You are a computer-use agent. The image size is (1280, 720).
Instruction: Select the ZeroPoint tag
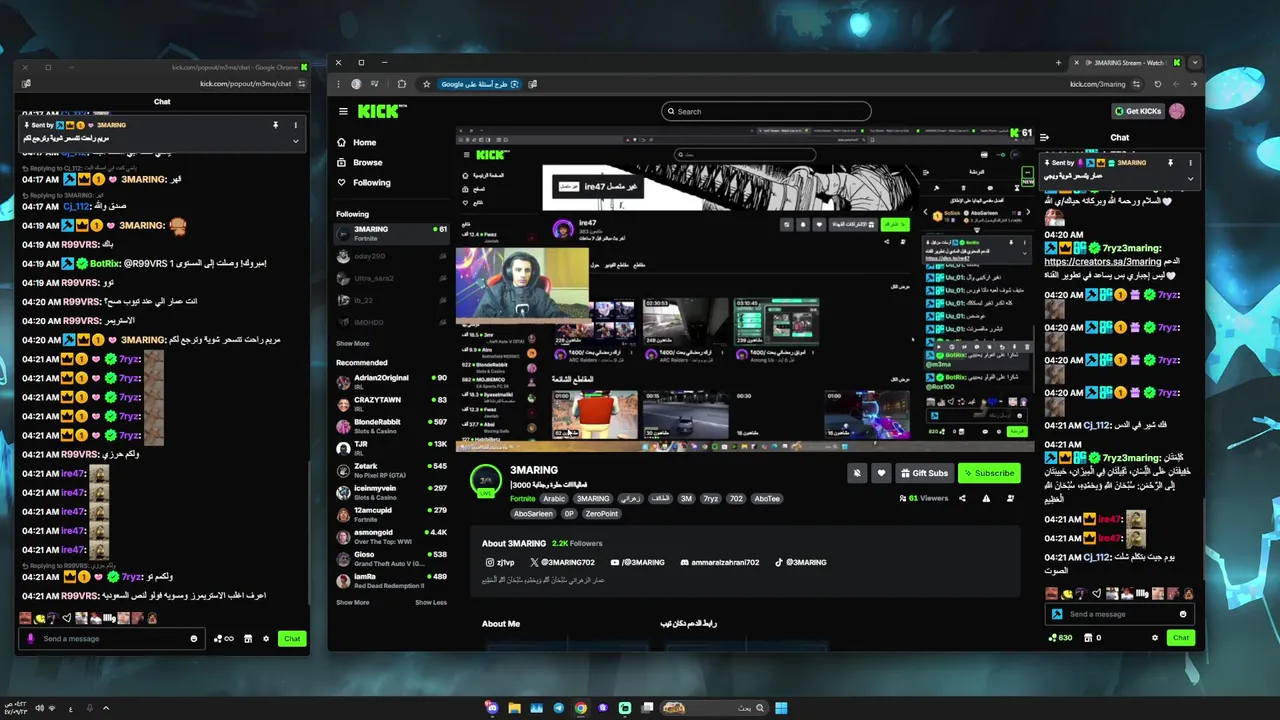(x=602, y=514)
